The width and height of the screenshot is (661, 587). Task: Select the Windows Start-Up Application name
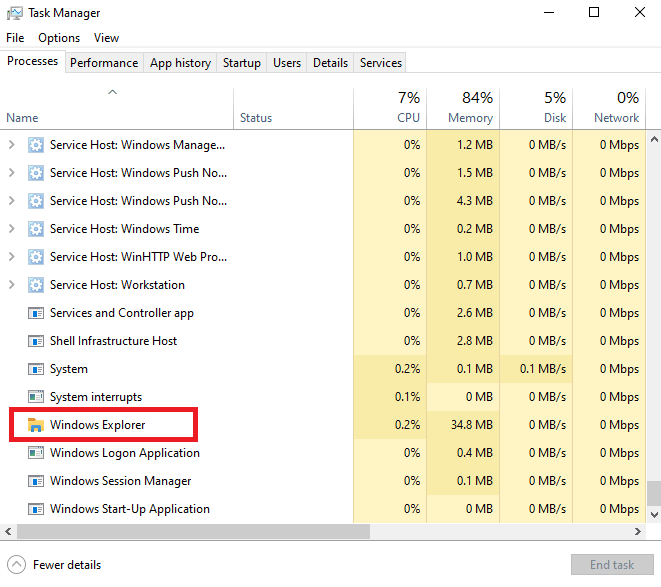tap(130, 509)
